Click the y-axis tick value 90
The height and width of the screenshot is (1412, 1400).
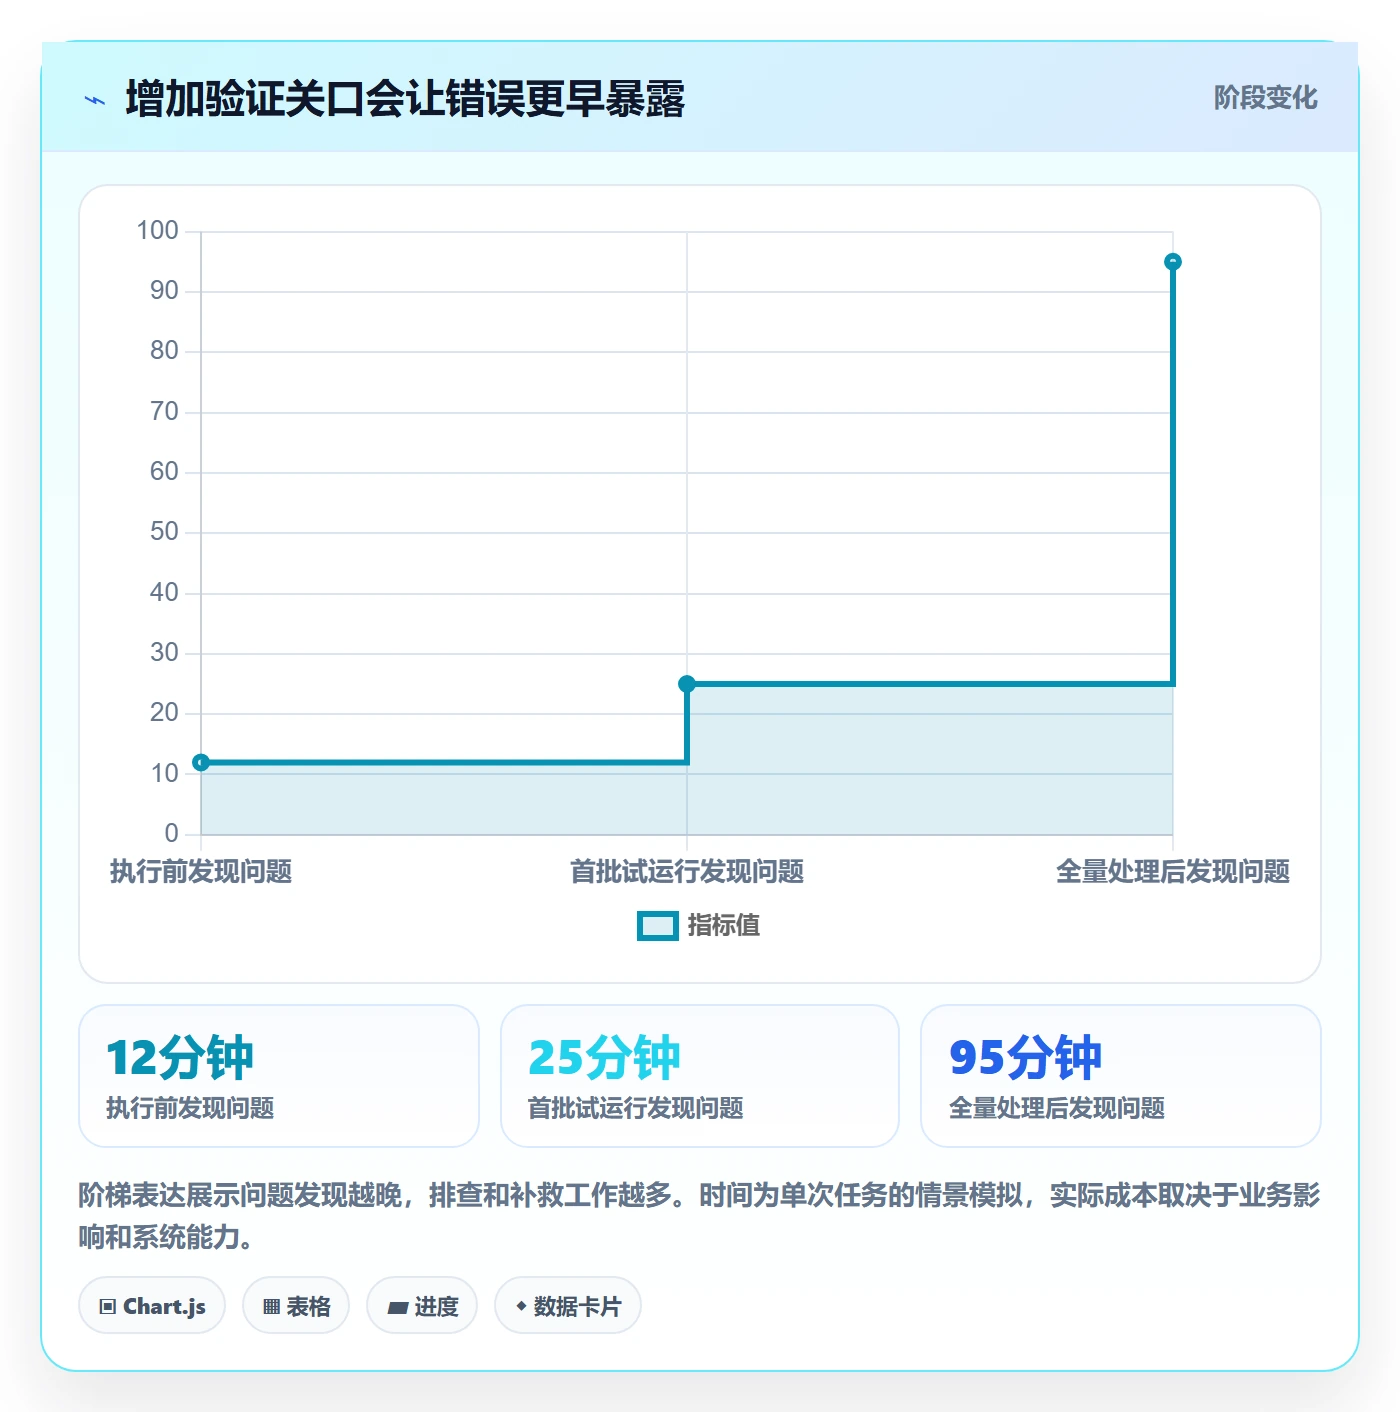[164, 291]
